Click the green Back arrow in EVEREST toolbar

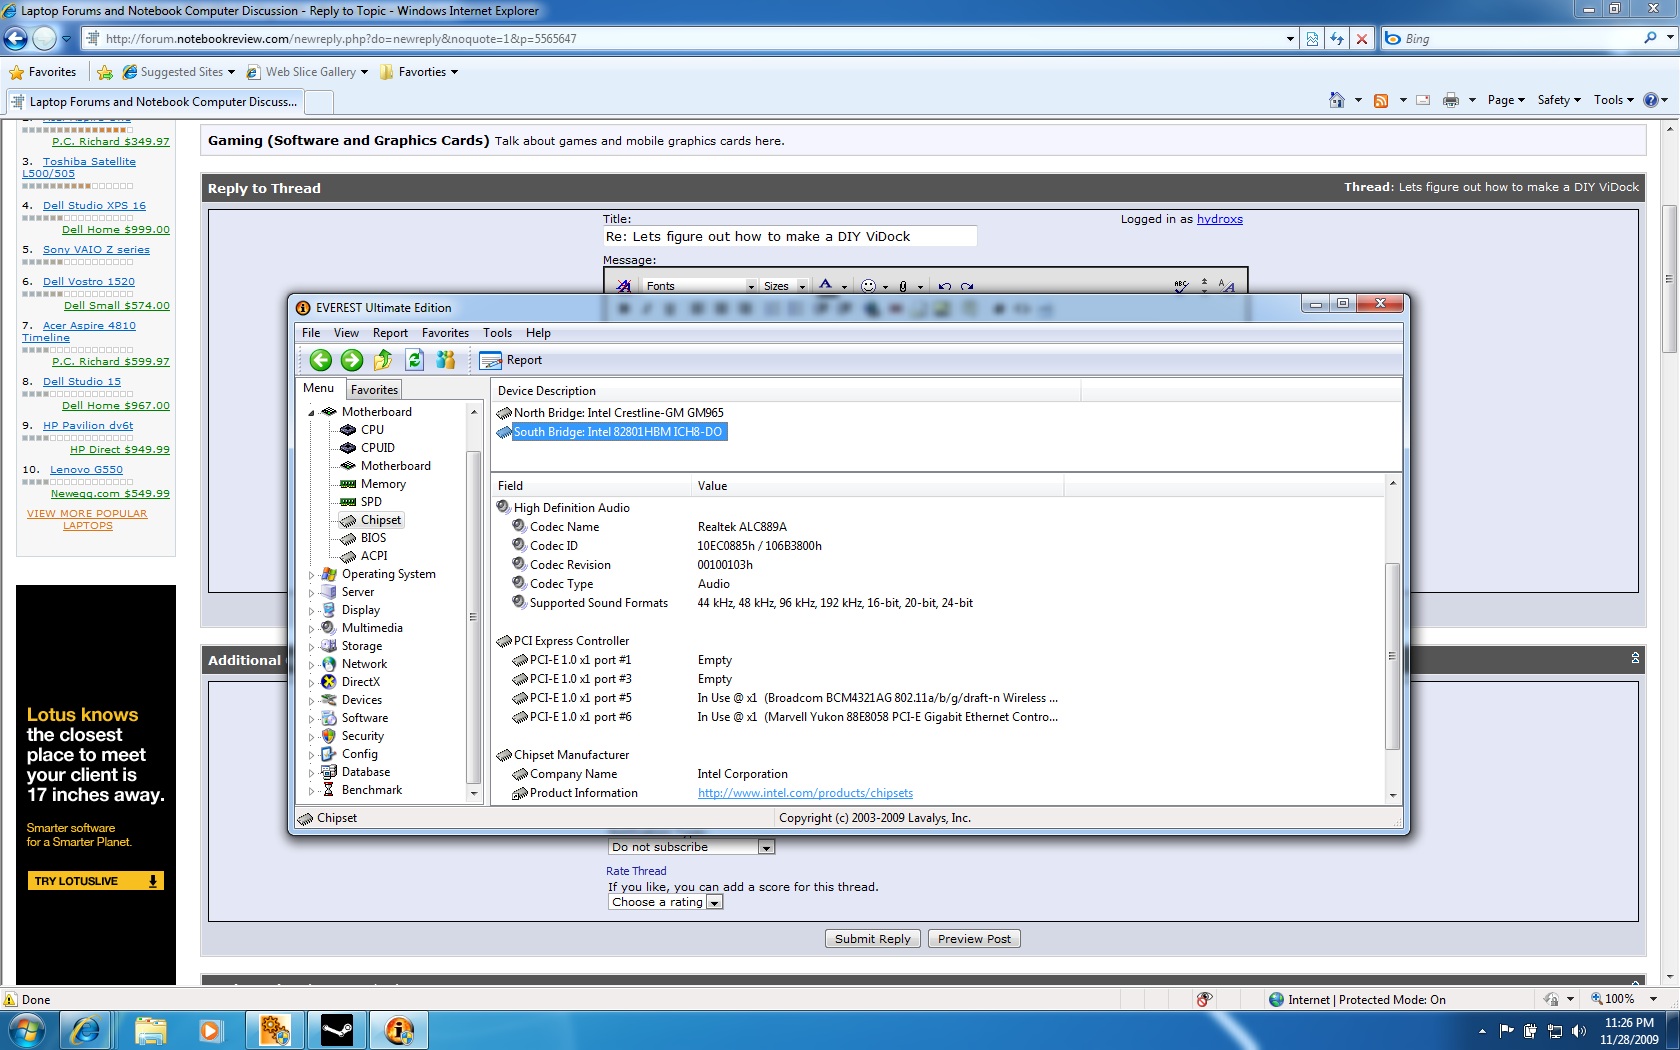(321, 360)
